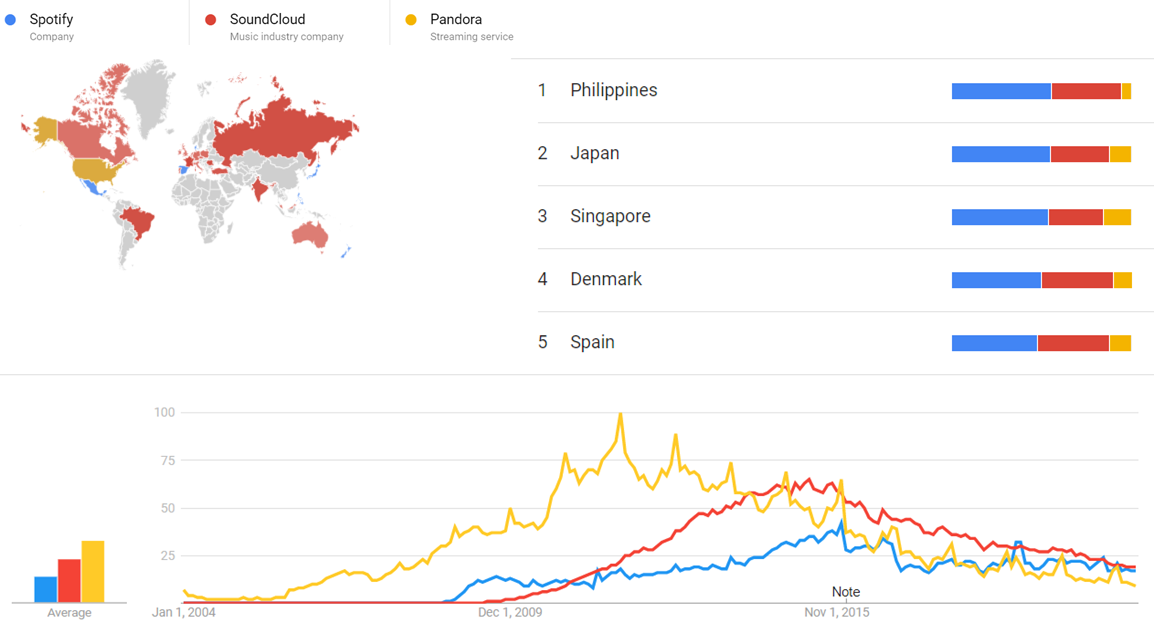Screen dimensions: 1158x642
Task: Open the Singapore region entry
Action: (610, 216)
